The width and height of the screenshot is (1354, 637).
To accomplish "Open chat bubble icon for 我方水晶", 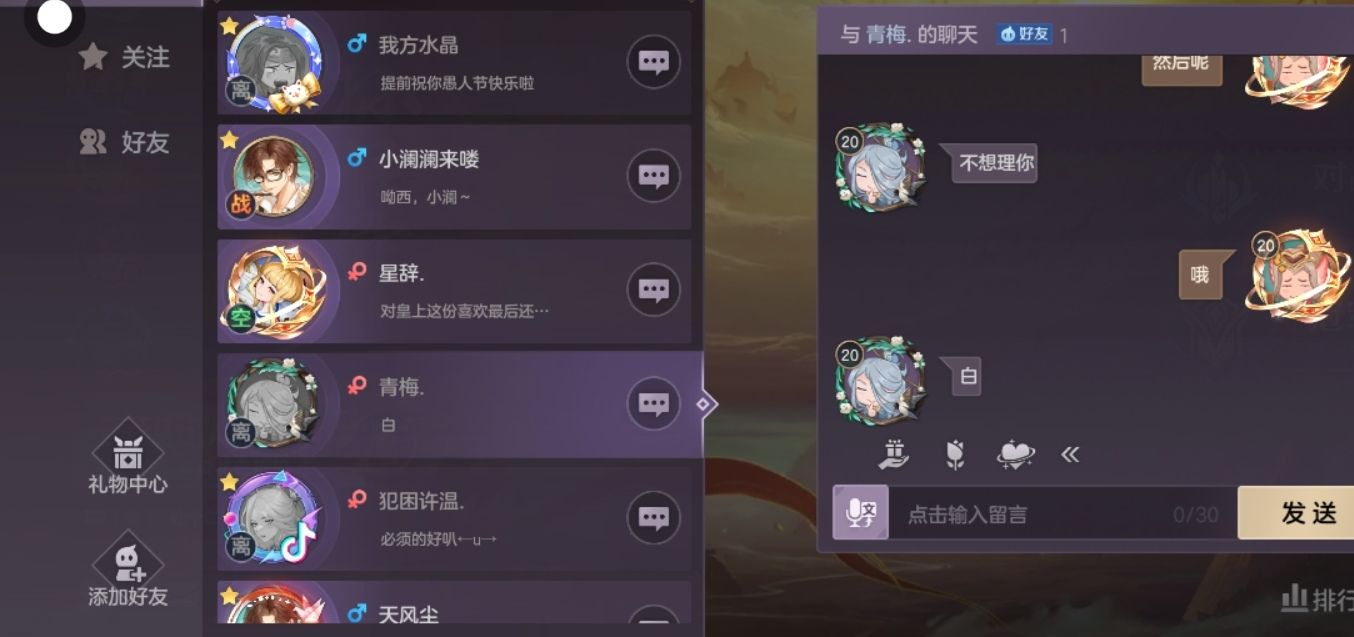I will tap(653, 62).
